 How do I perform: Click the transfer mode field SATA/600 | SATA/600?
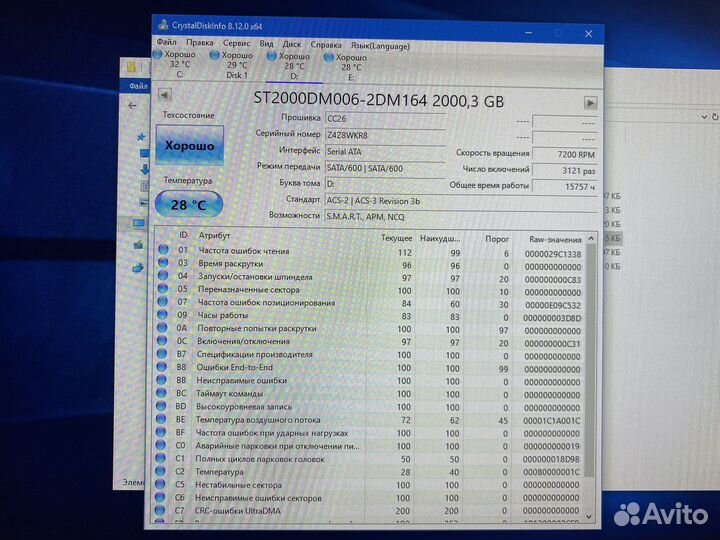pos(385,168)
